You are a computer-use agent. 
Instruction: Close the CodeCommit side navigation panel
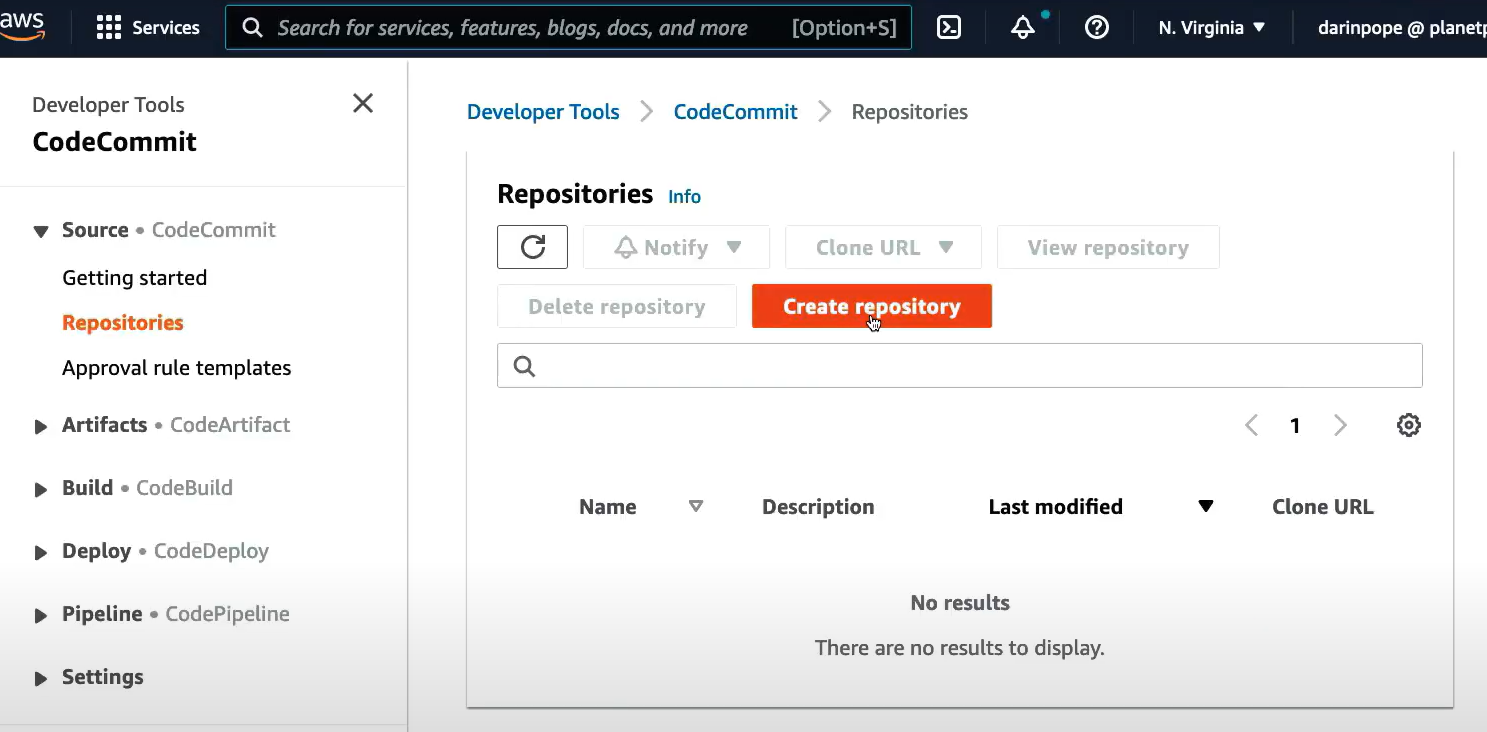(363, 103)
